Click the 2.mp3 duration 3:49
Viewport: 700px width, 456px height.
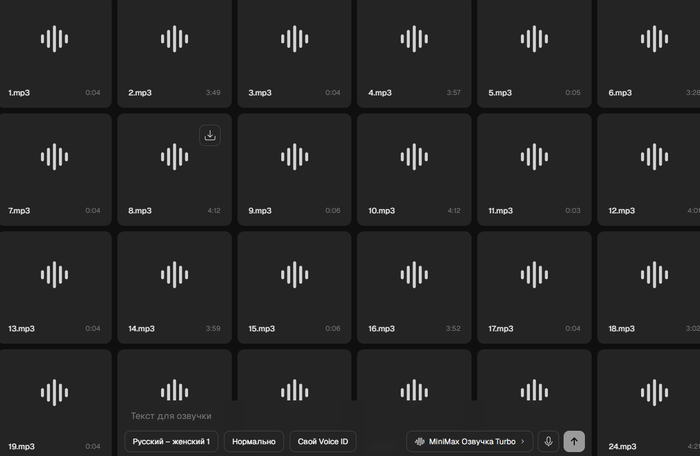pos(213,92)
